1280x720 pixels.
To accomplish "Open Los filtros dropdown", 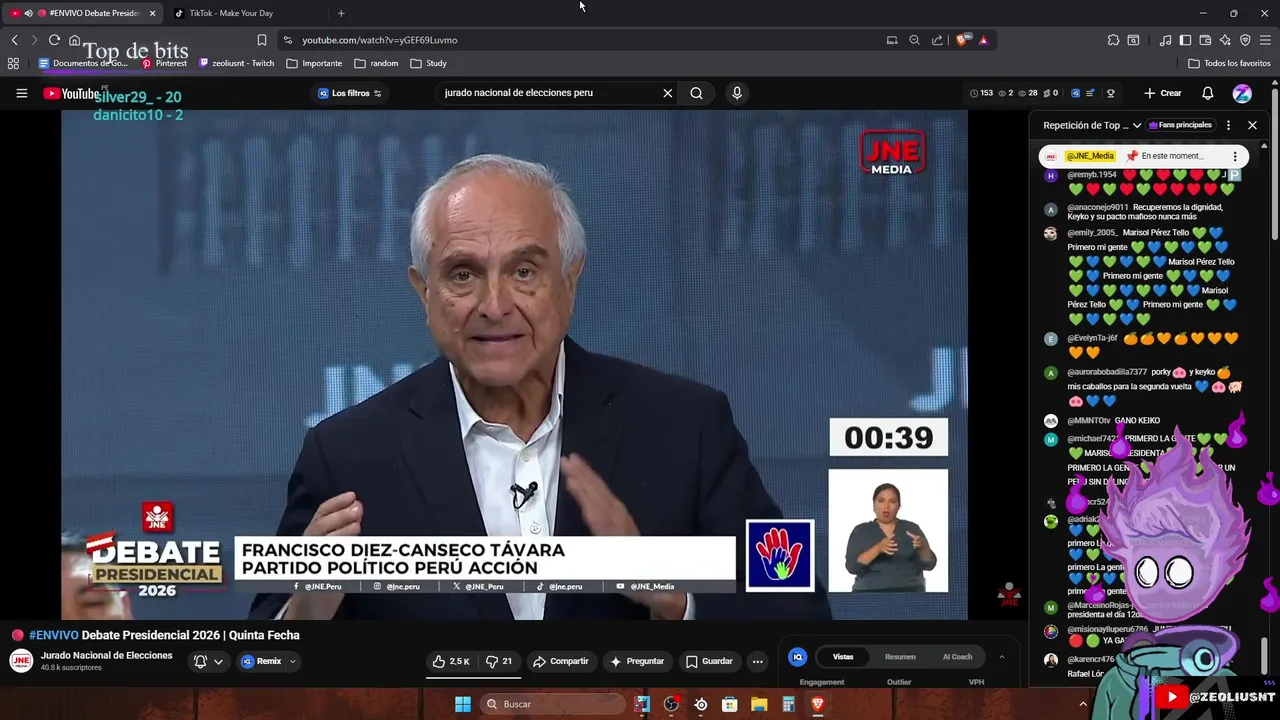I will click(350, 93).
